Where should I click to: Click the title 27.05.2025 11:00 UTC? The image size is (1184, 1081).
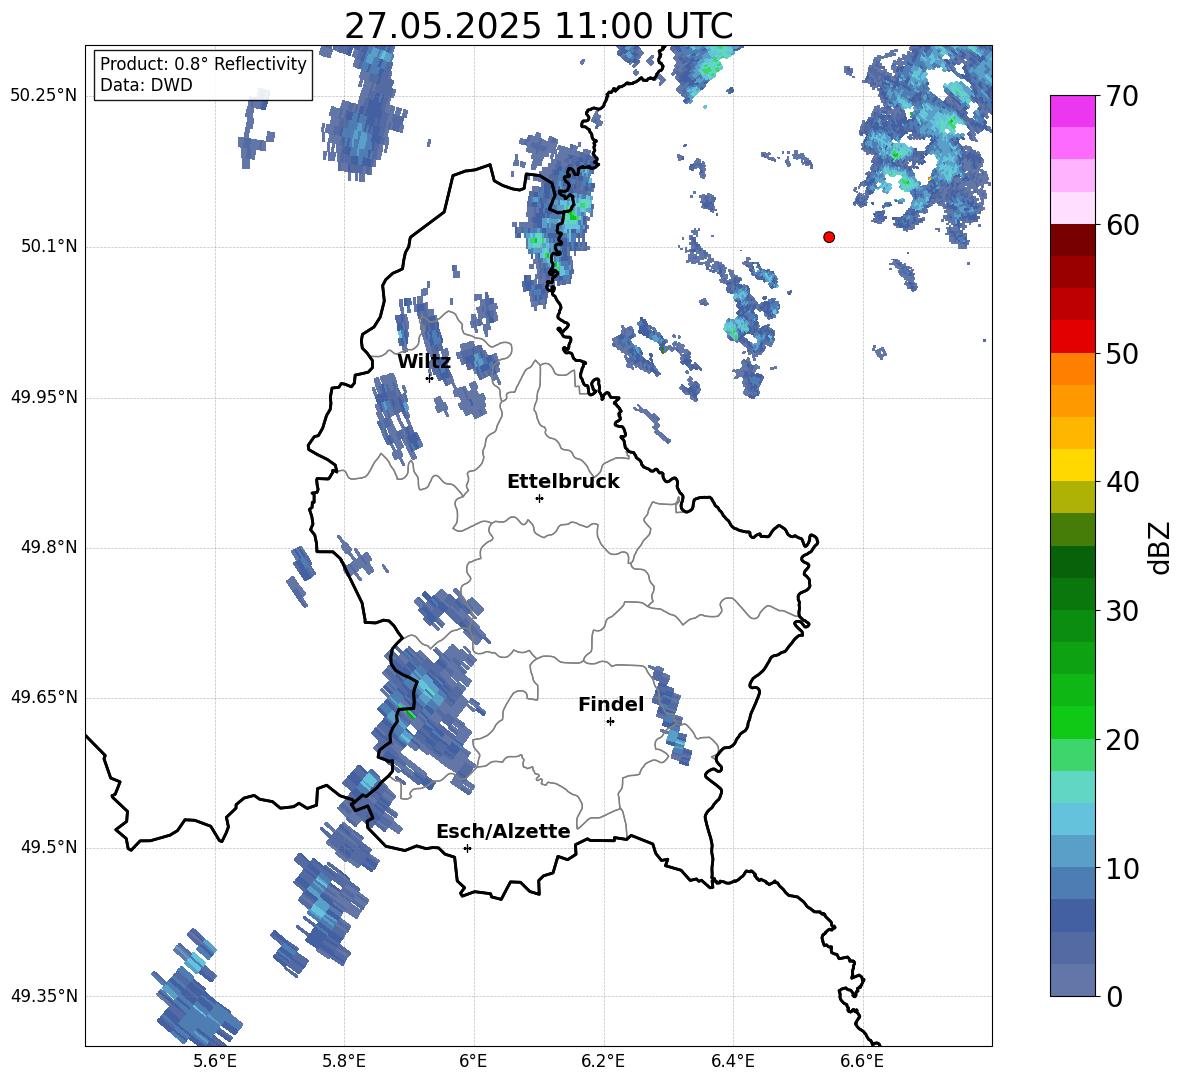click(x=538, y=26)
